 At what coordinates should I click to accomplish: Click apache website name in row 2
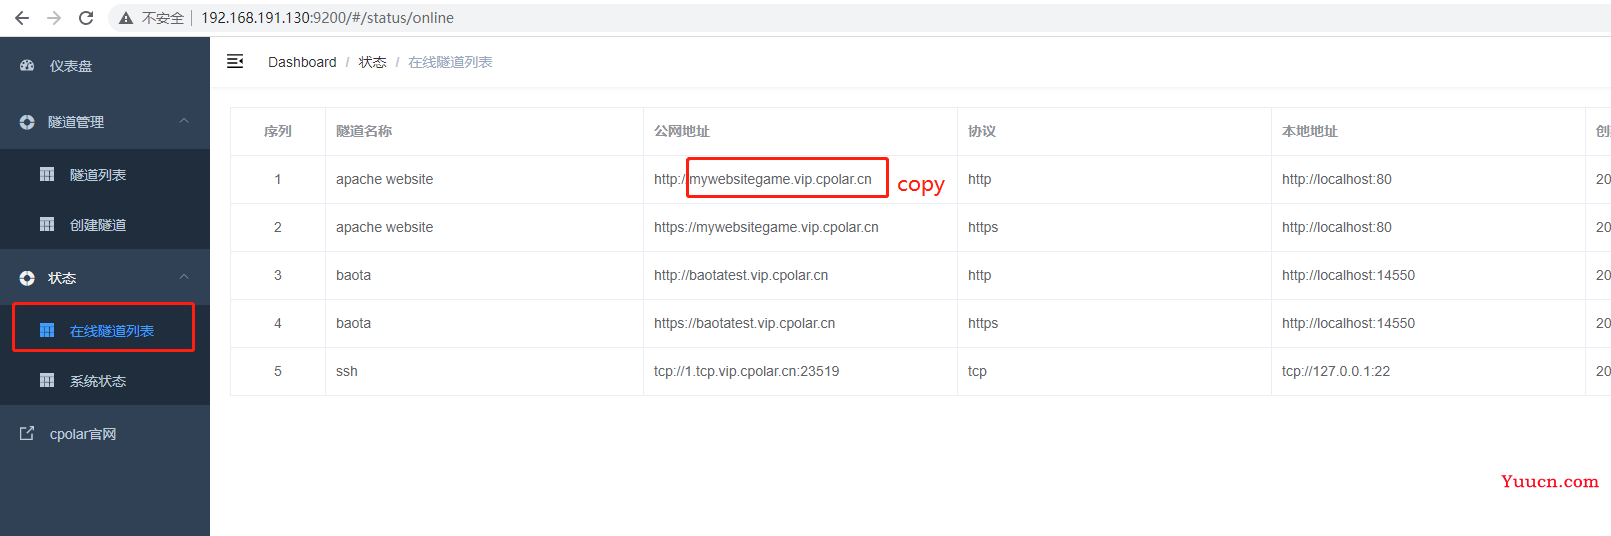coord(384,227)
